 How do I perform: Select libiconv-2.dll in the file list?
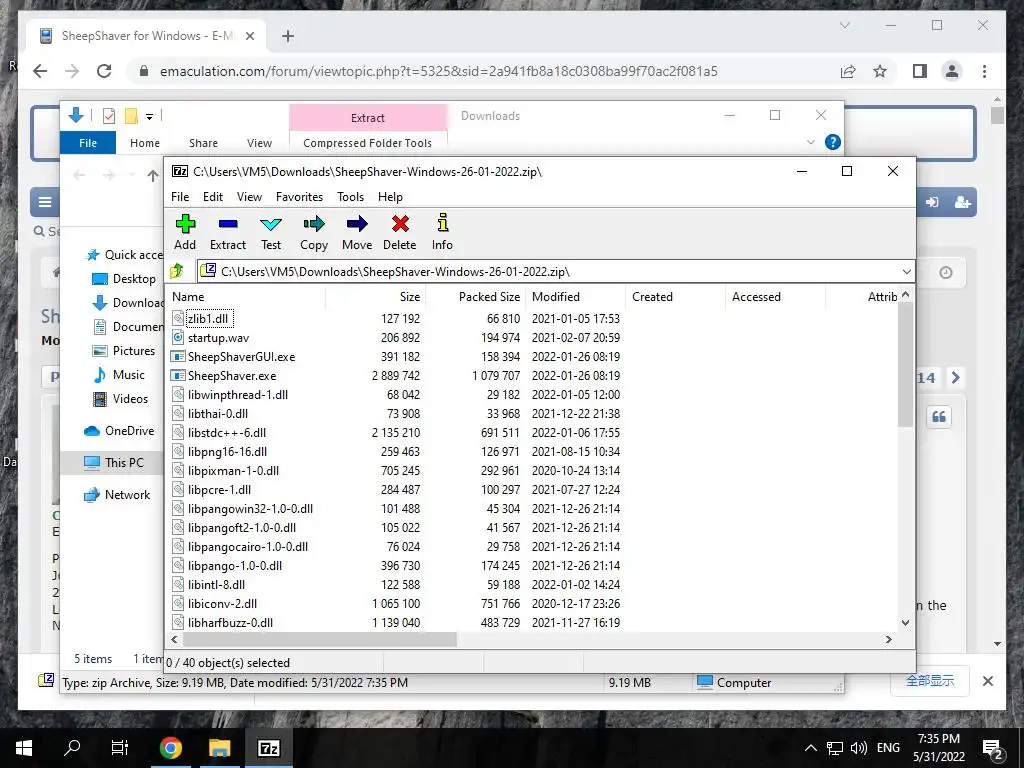pyautogui.click(x=222, y=603)
